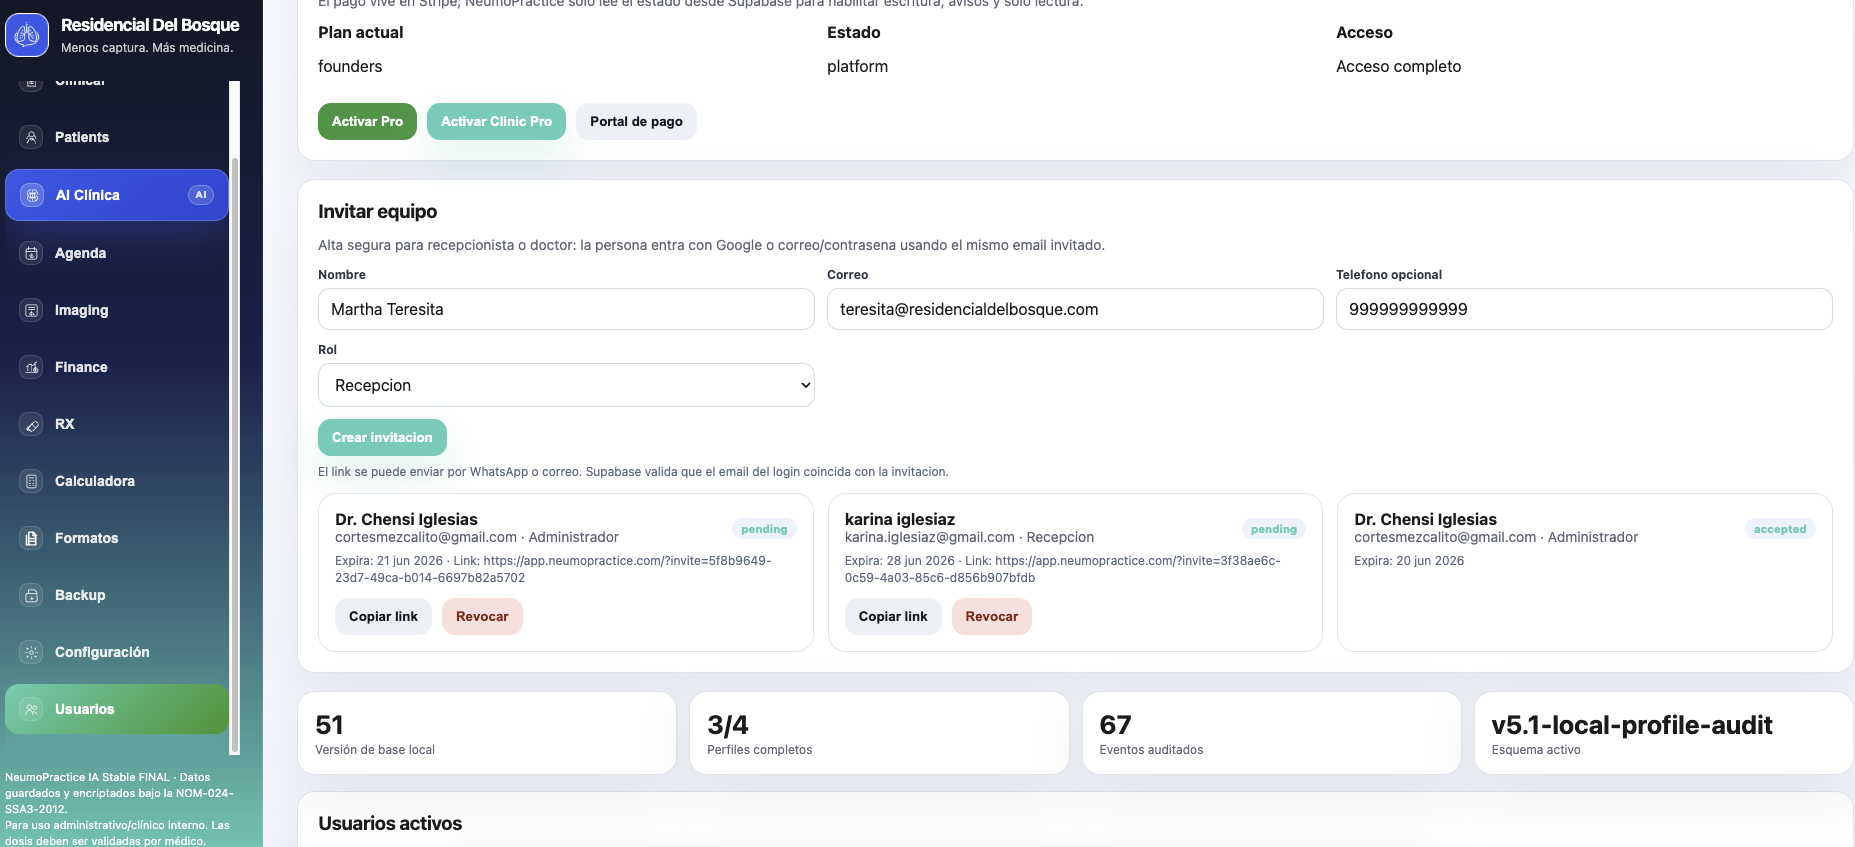Click karina.iglesiaz@gmail.com · Recepcion text
The width and height of the screenshot is (1855, 847).
(969, 537)
